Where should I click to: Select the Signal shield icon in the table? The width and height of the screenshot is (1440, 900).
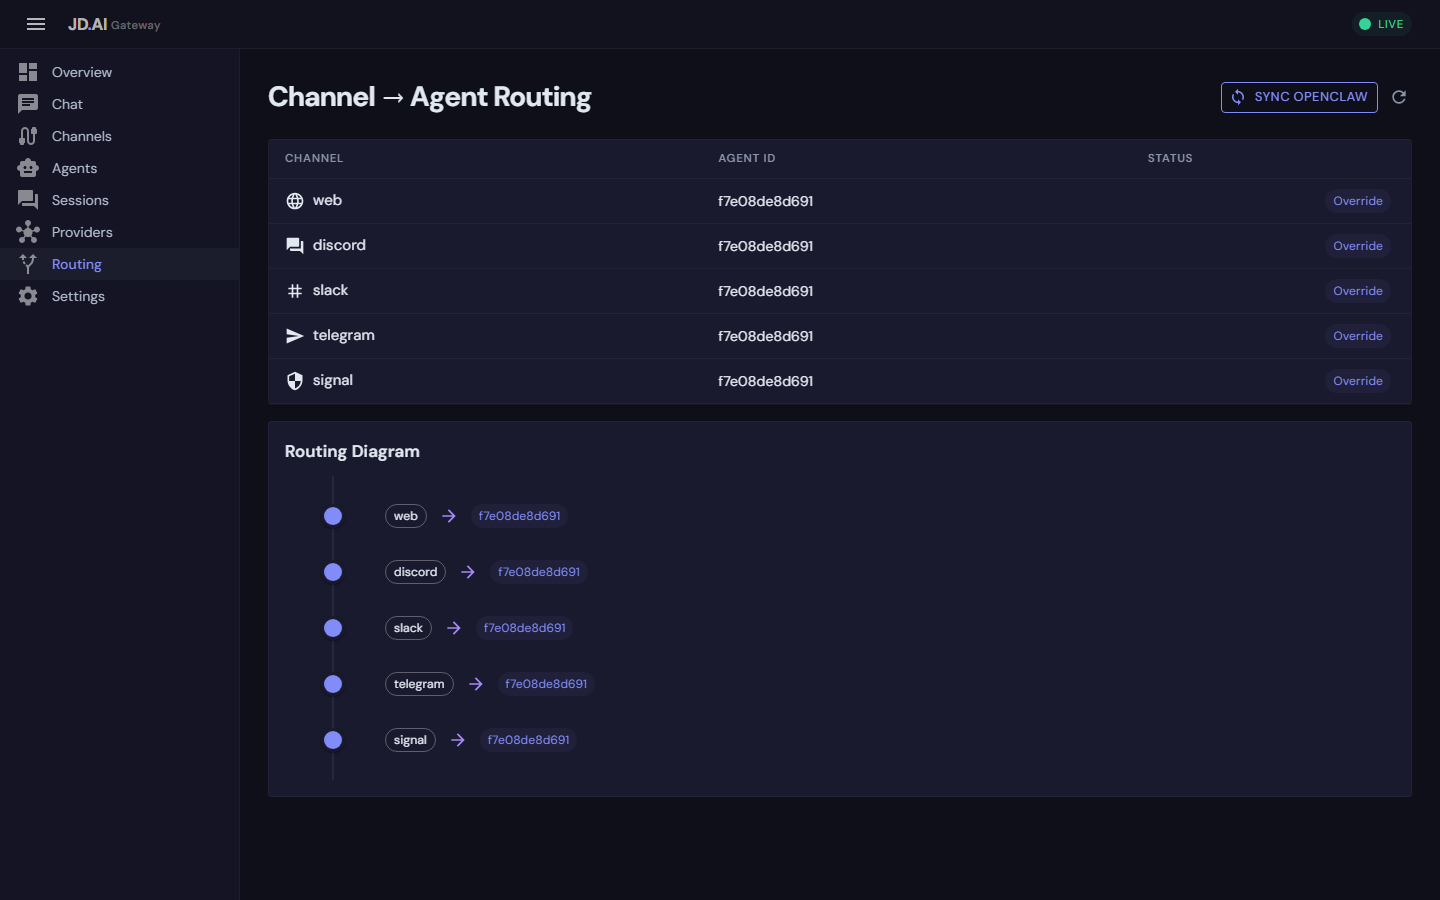[x=295, y=380]
